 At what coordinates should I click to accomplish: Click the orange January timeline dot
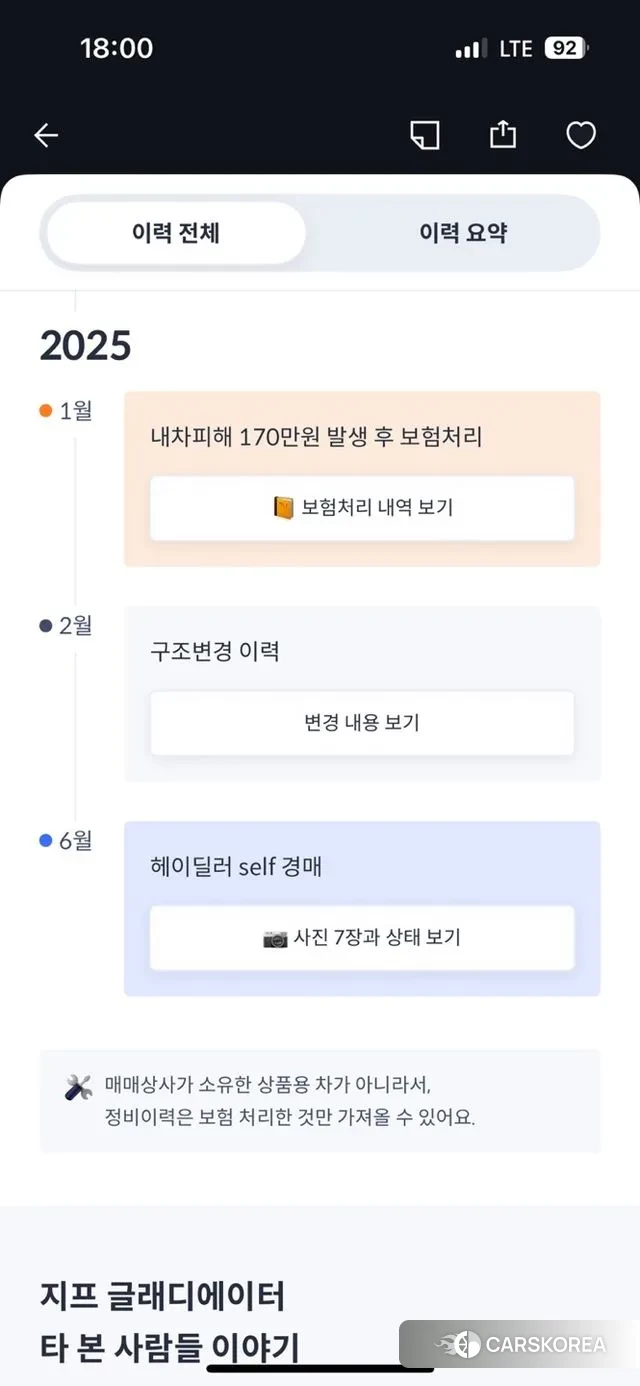pos(46,411)
